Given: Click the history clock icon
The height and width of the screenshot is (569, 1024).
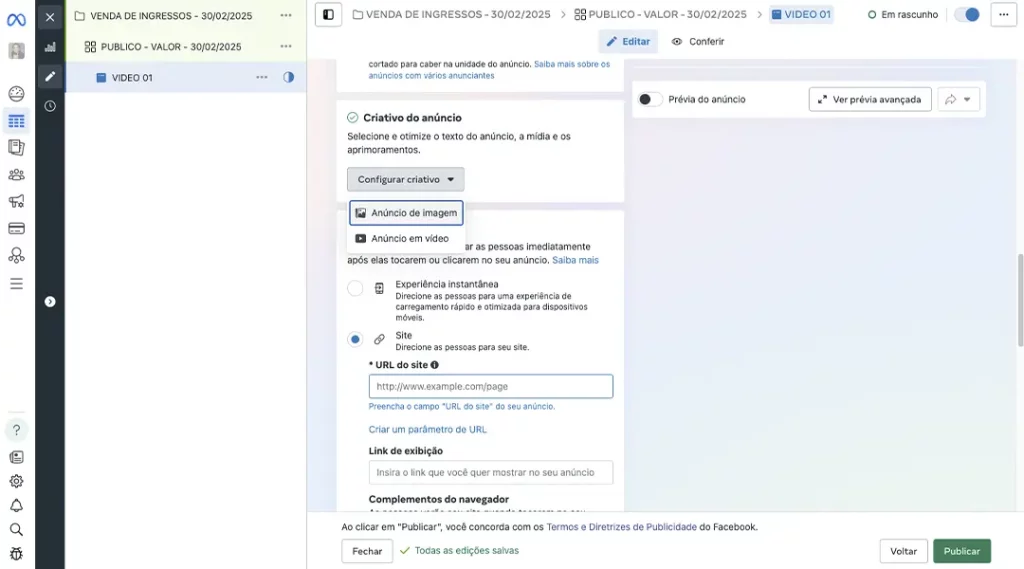Looking at the screenshot, I should tap(50, 106).
